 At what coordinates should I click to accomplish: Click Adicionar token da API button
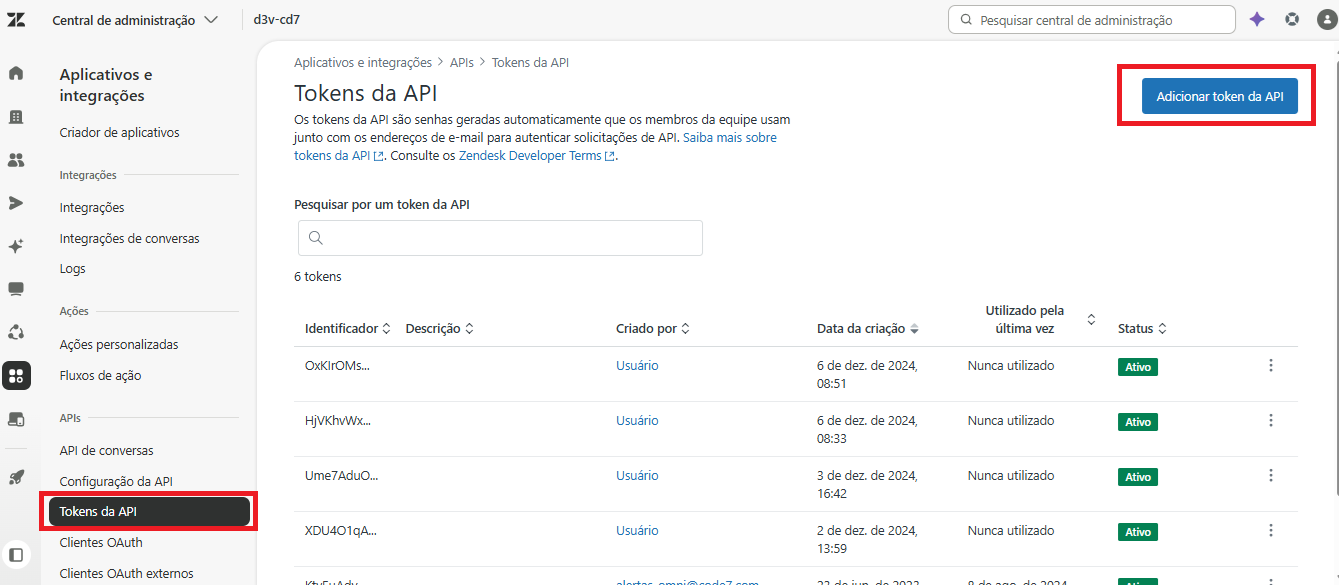click(1220, 97)
